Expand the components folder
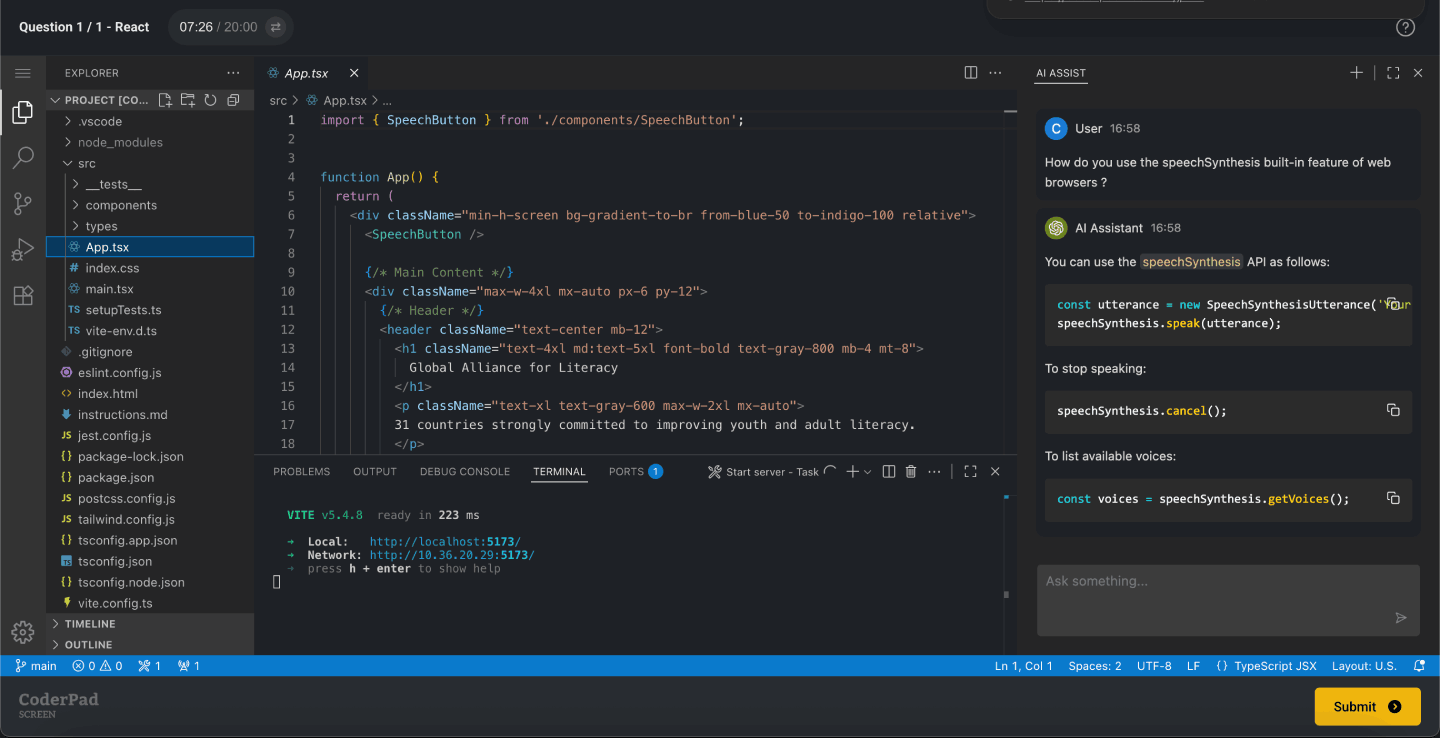The height and width of the screenshot is (738, 1440). [121, 205]
